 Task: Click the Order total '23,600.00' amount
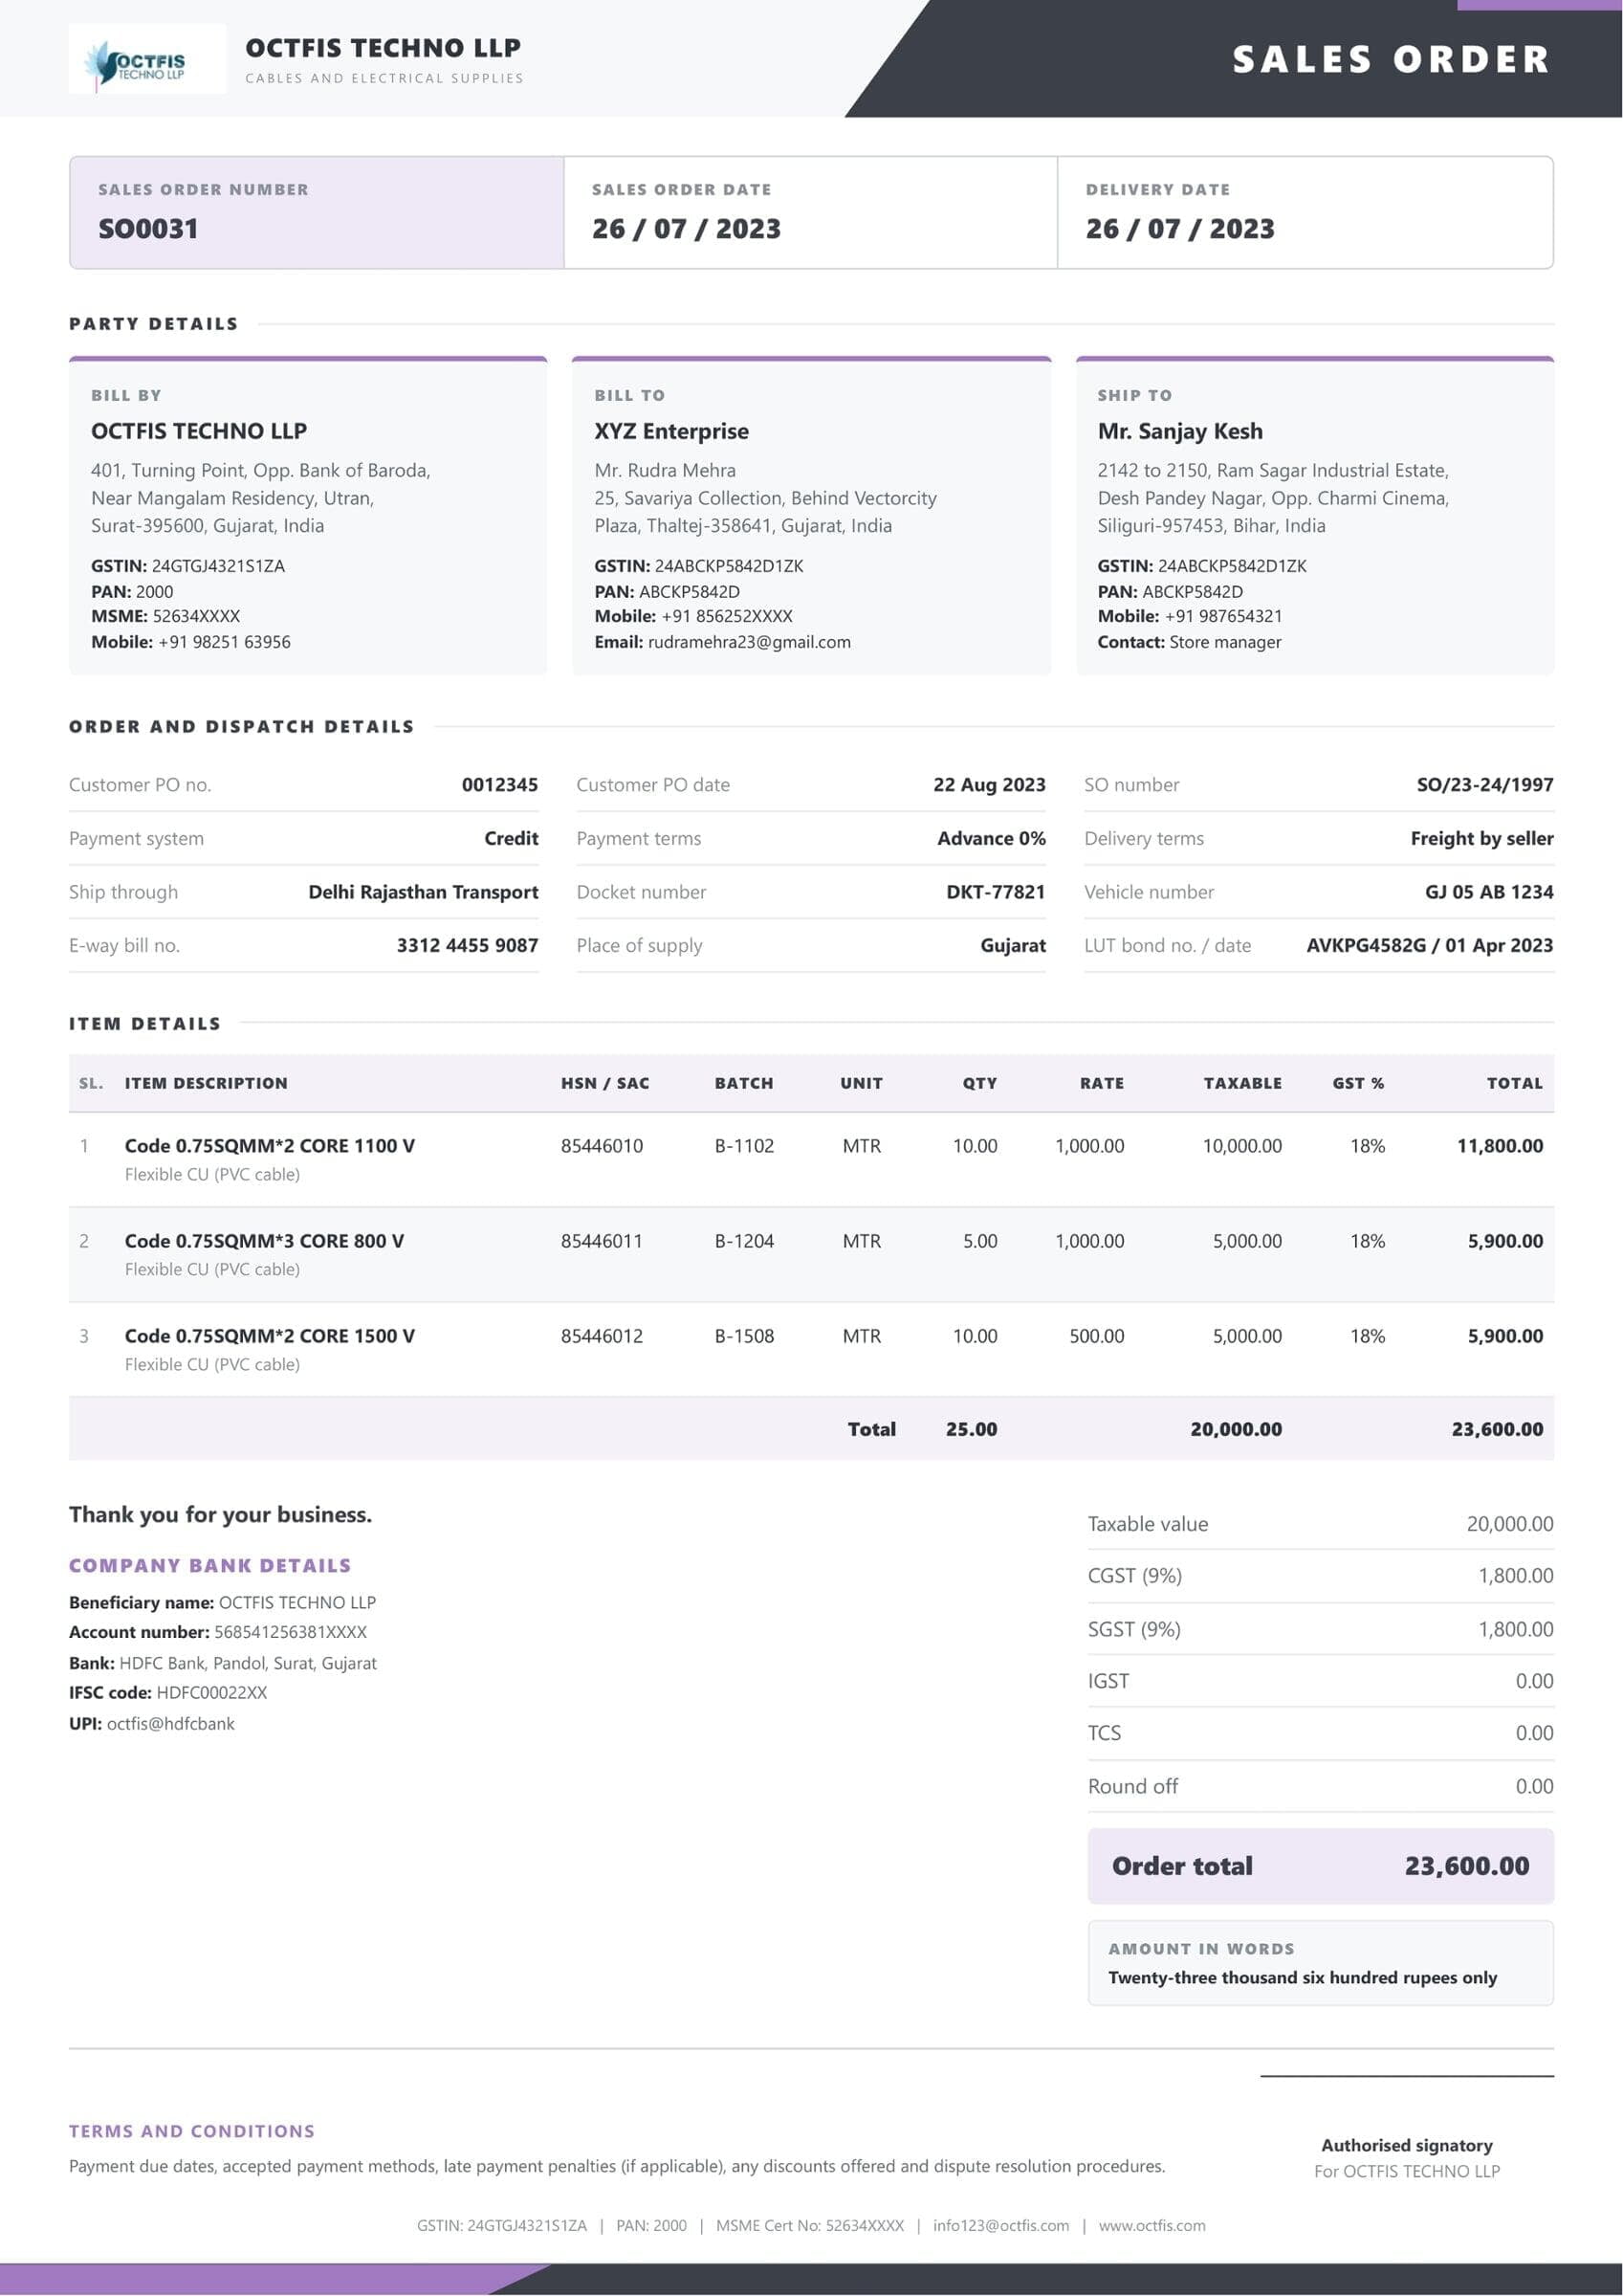point(1466,1866)
